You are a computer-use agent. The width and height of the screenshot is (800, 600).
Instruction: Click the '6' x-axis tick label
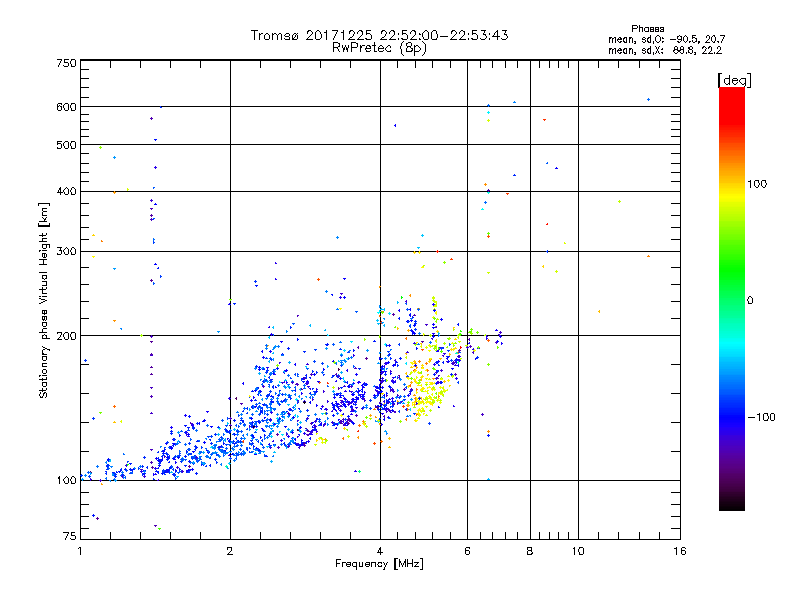pos(467,551)
